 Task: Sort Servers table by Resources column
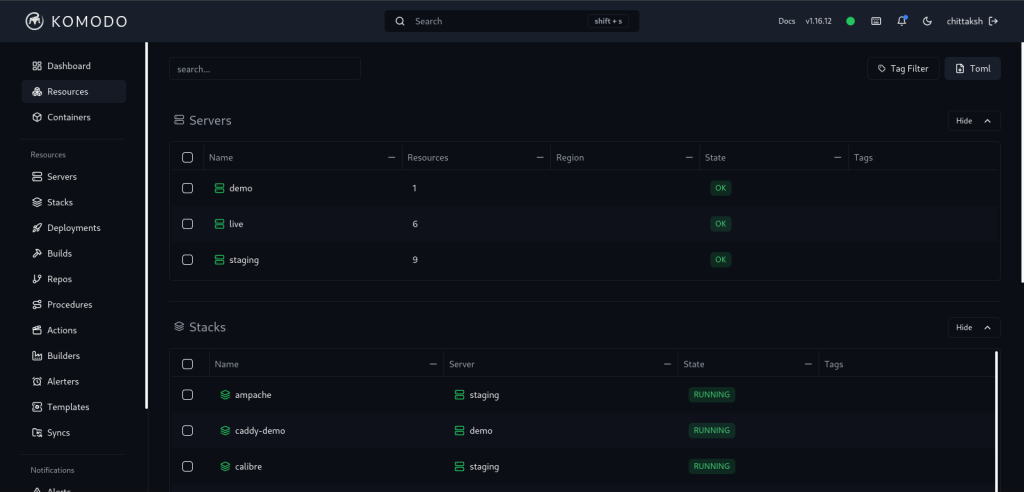pyautogui.click(x=475, y=157)
